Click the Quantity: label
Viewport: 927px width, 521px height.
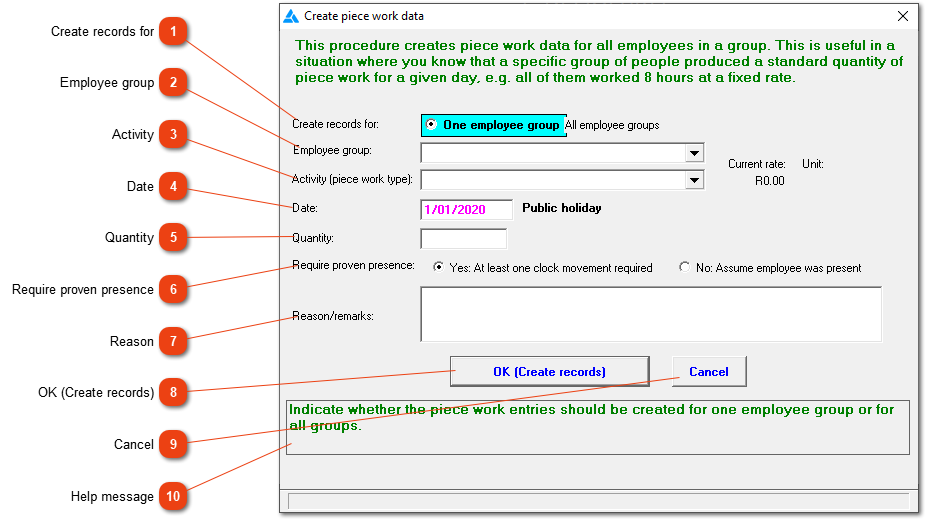[313, 238]
